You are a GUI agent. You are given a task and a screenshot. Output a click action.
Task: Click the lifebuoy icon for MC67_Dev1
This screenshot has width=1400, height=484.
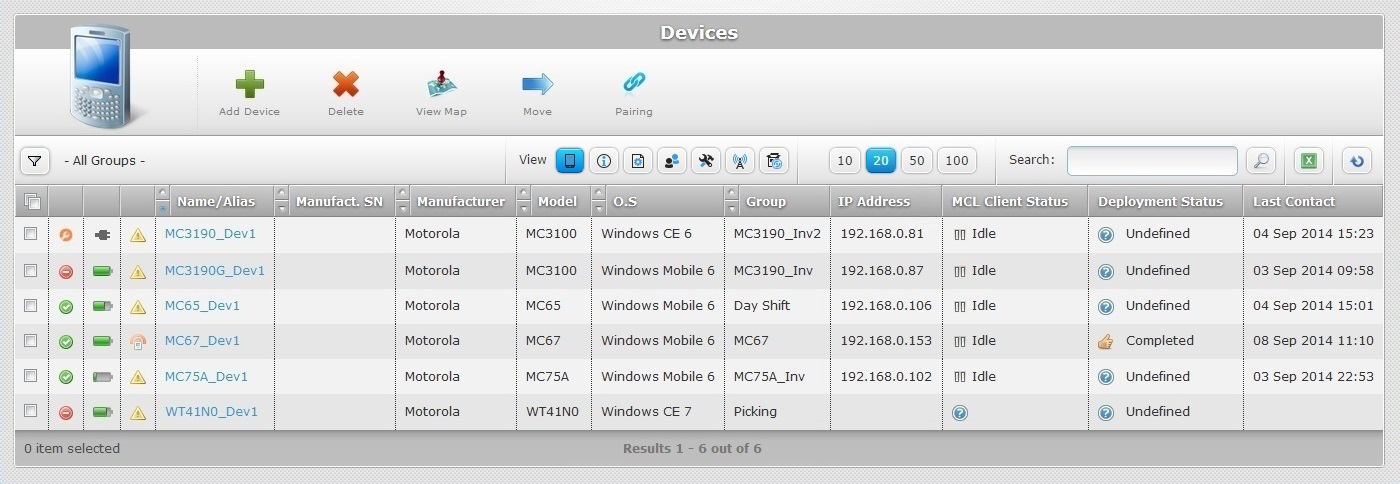138,341
